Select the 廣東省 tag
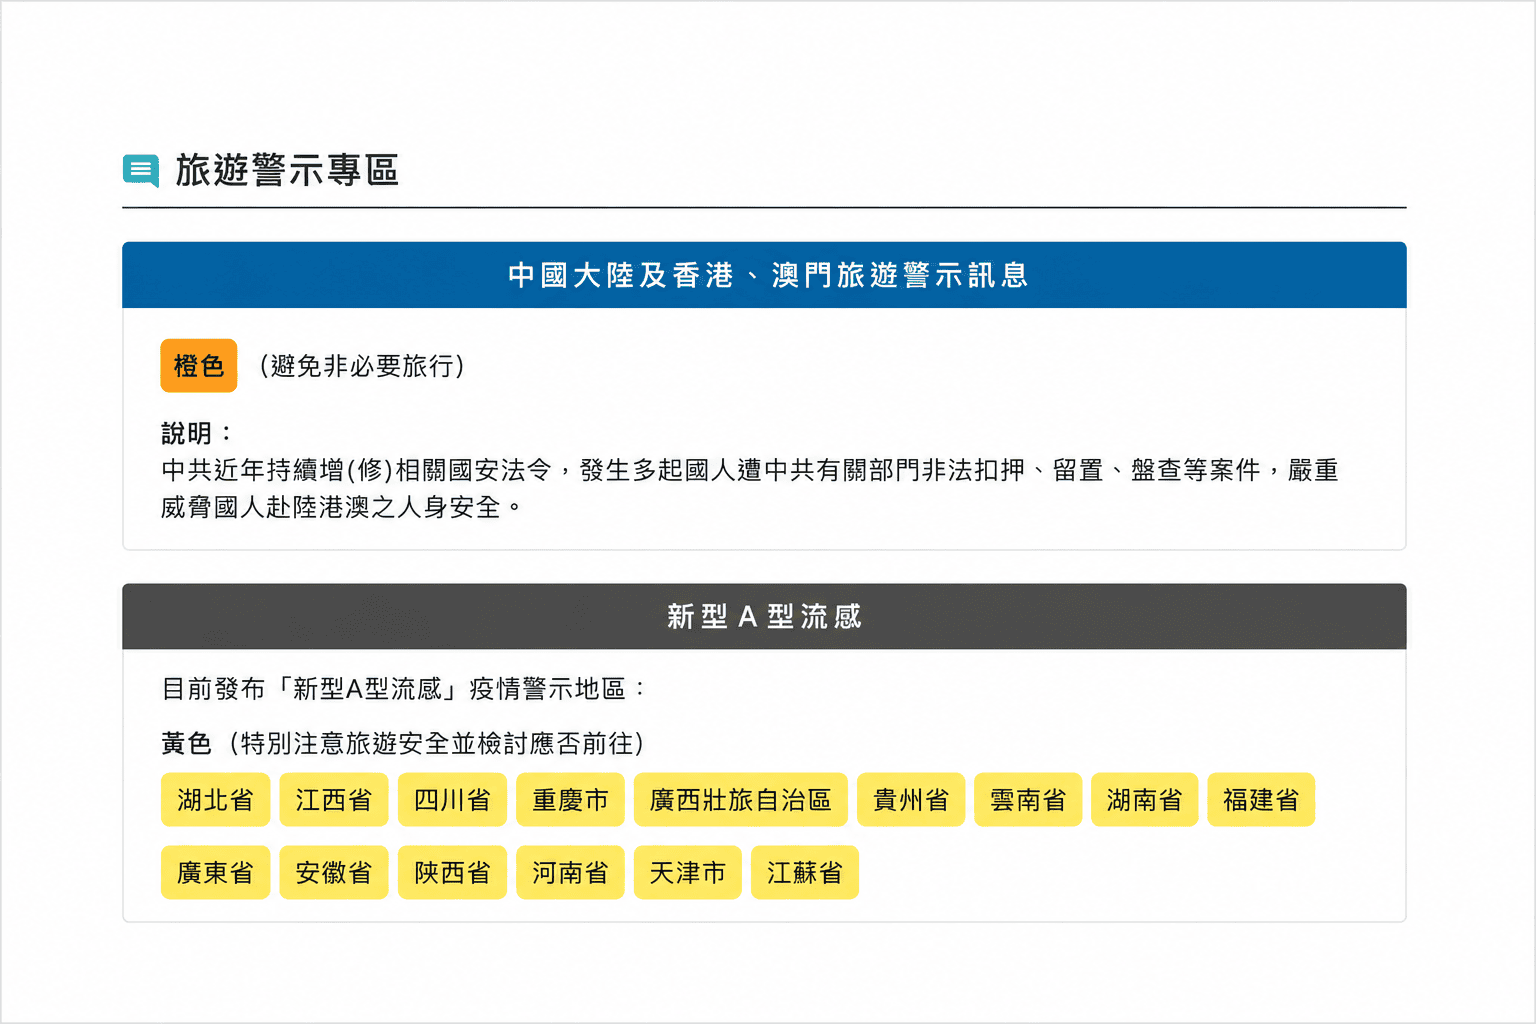Image resolution: width=1536 pixels, height=1024 pixels. pyautogui.click(x=216, y=873)
